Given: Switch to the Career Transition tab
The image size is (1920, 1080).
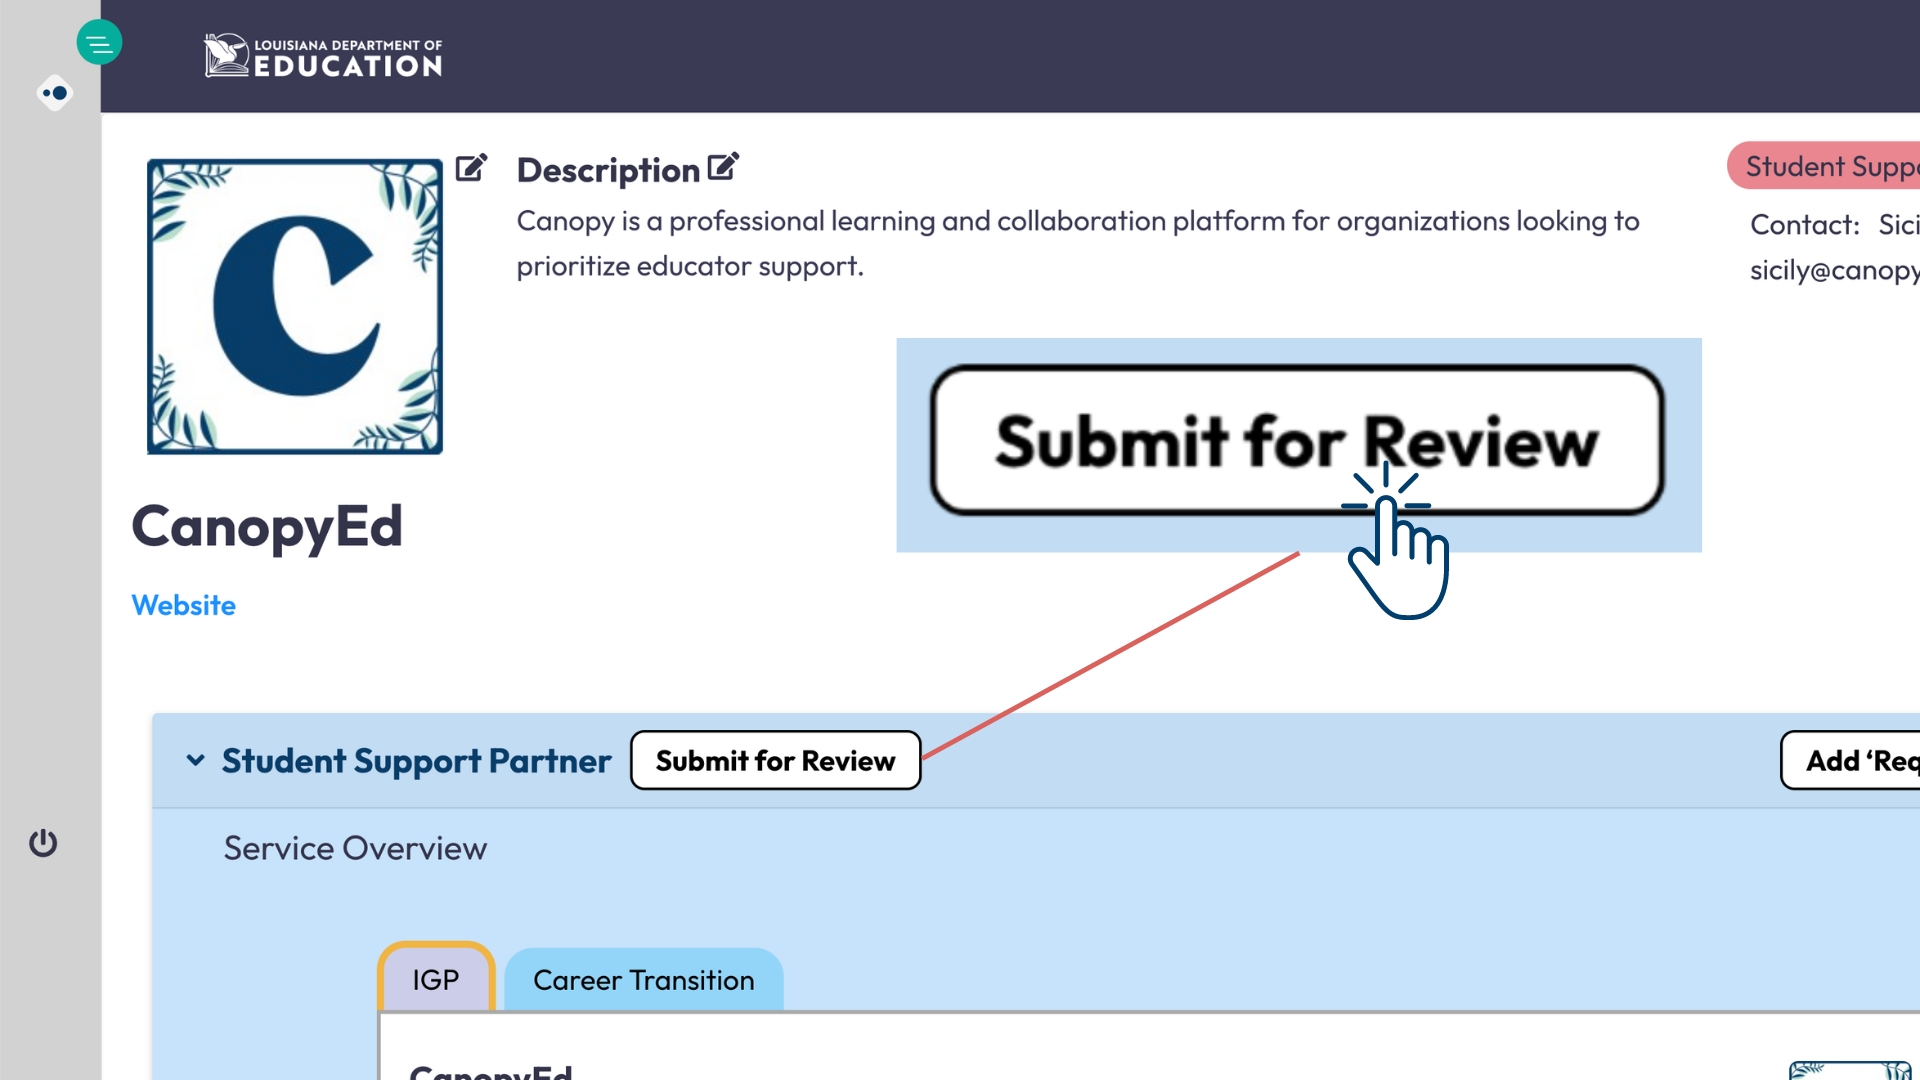Looking at the screenshot, I should 643,979.
